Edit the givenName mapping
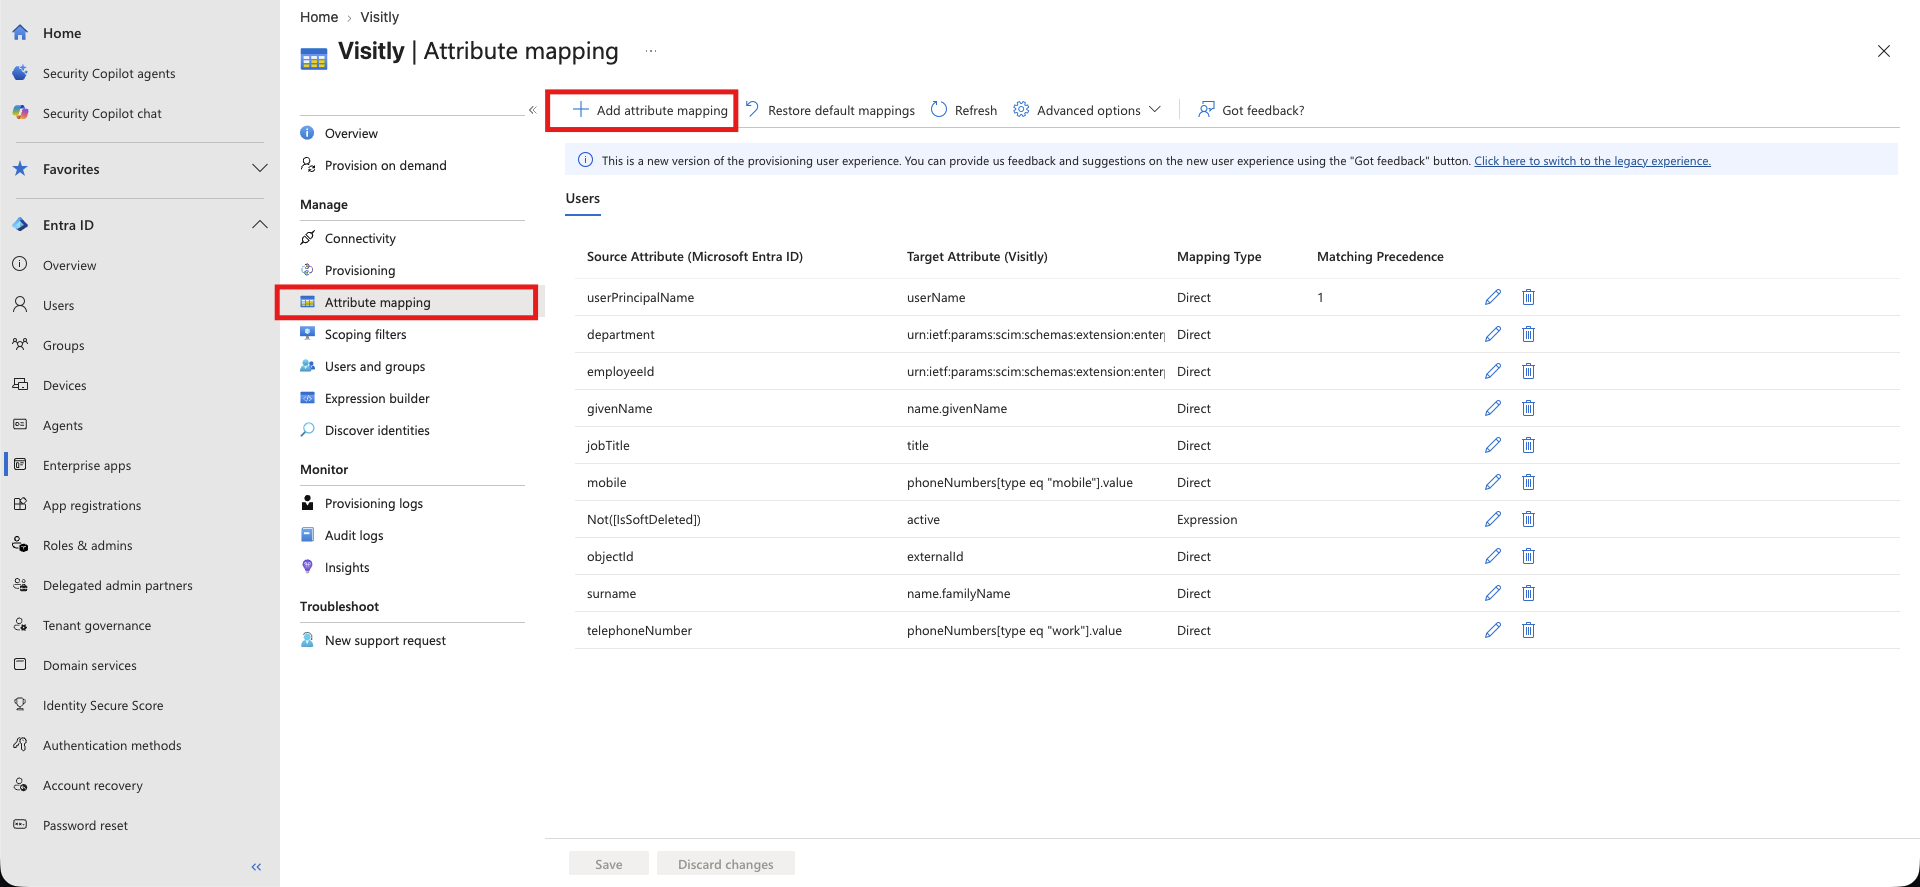This screenshot has height=887, width=1920. click(x=1493, y=408)
